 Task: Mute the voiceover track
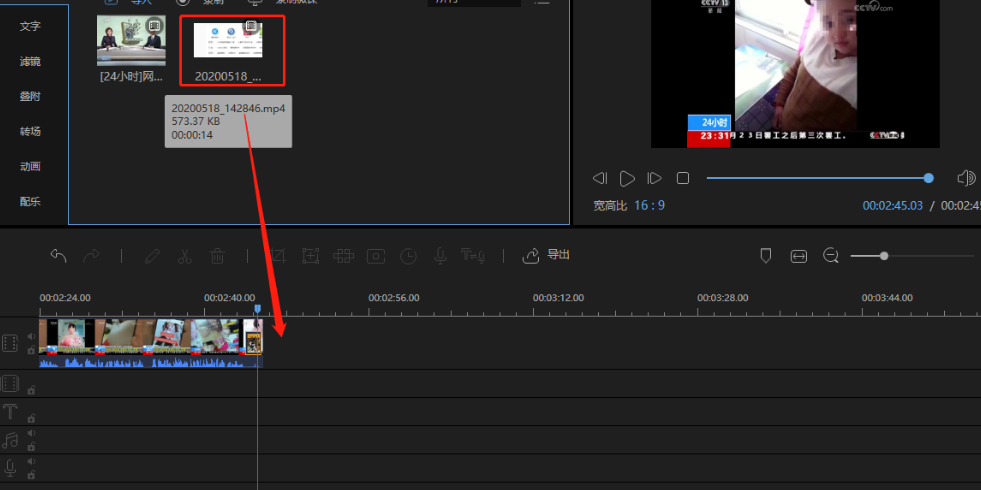pos(31,461)
